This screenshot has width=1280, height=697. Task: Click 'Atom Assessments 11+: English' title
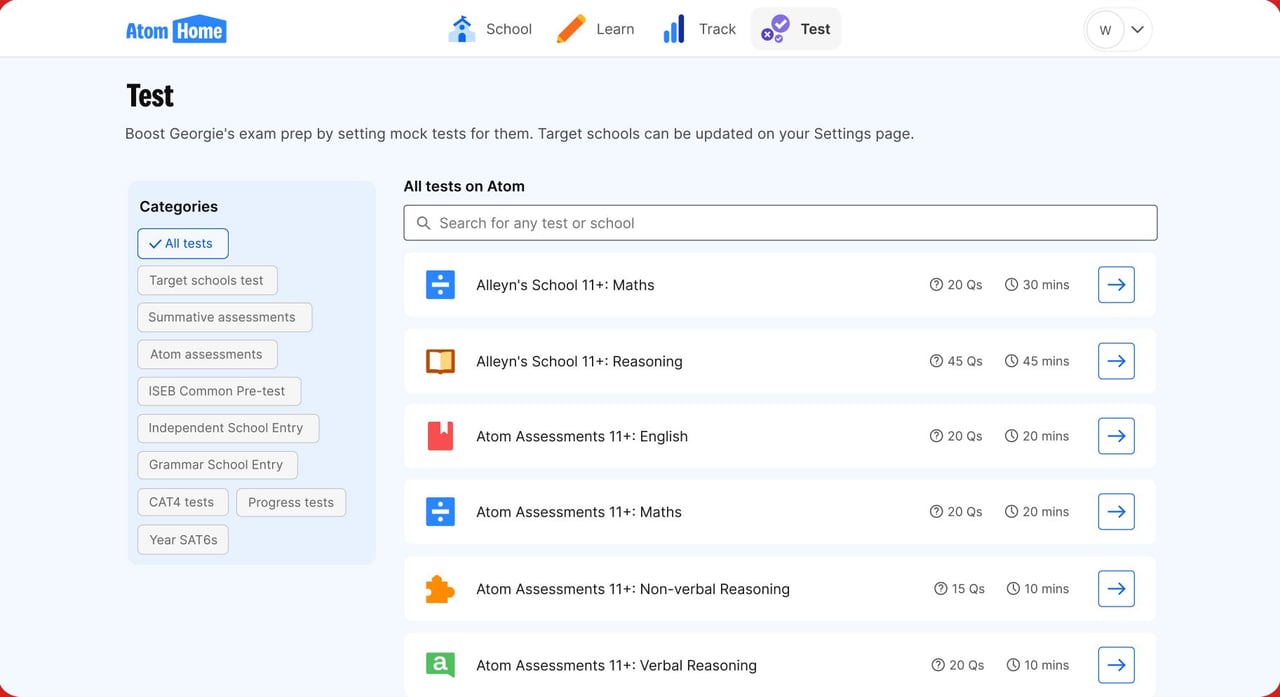tap(582, 436)
